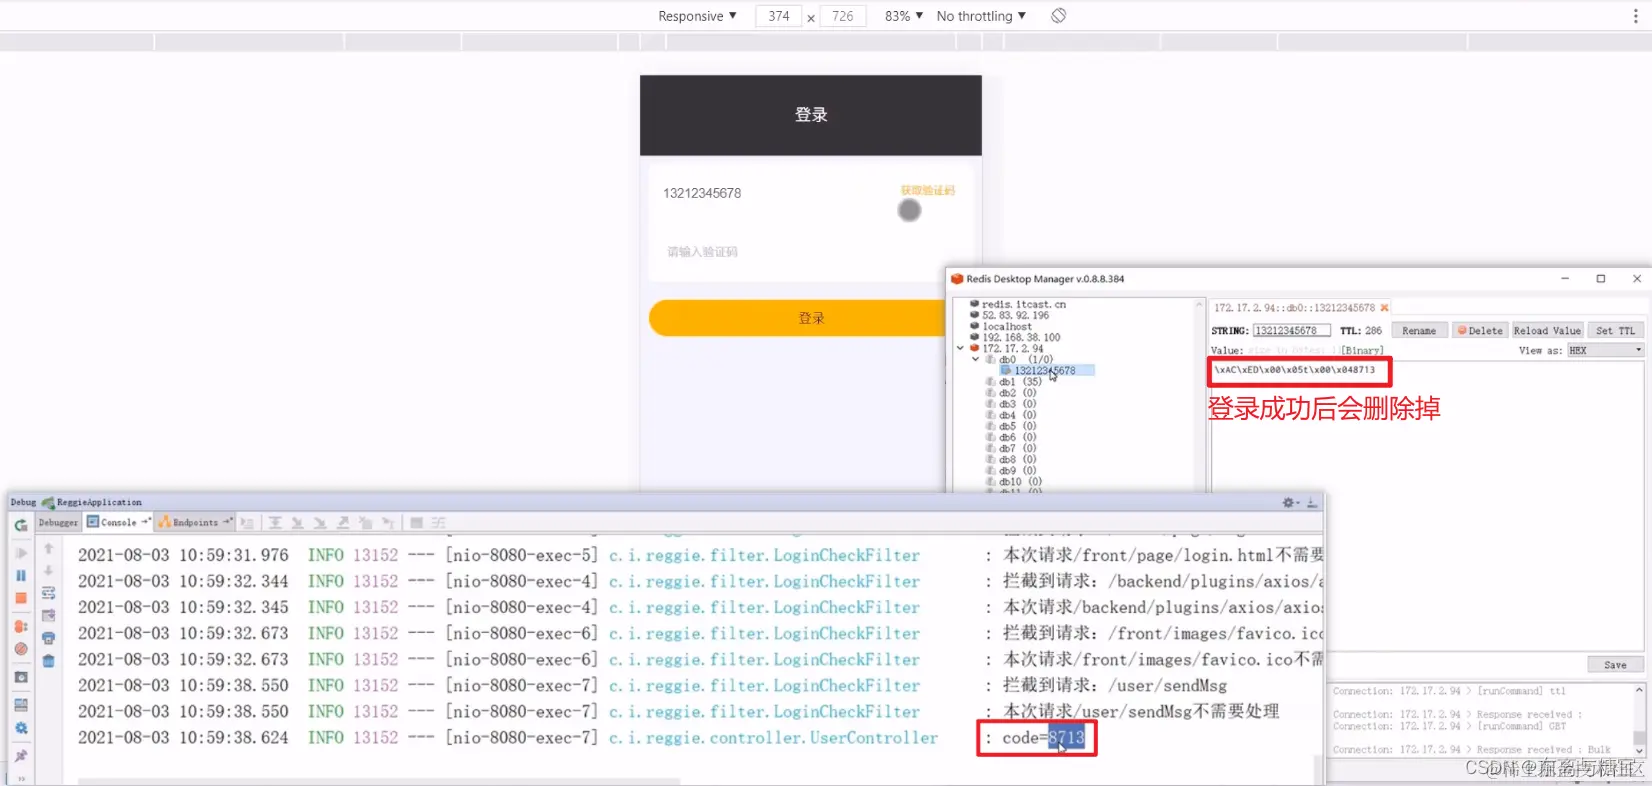This screenshot has height=786, width=1652.
Task: Close the 172.17.2.94::db0::13212345678 tab
Action: [1384, 308]
